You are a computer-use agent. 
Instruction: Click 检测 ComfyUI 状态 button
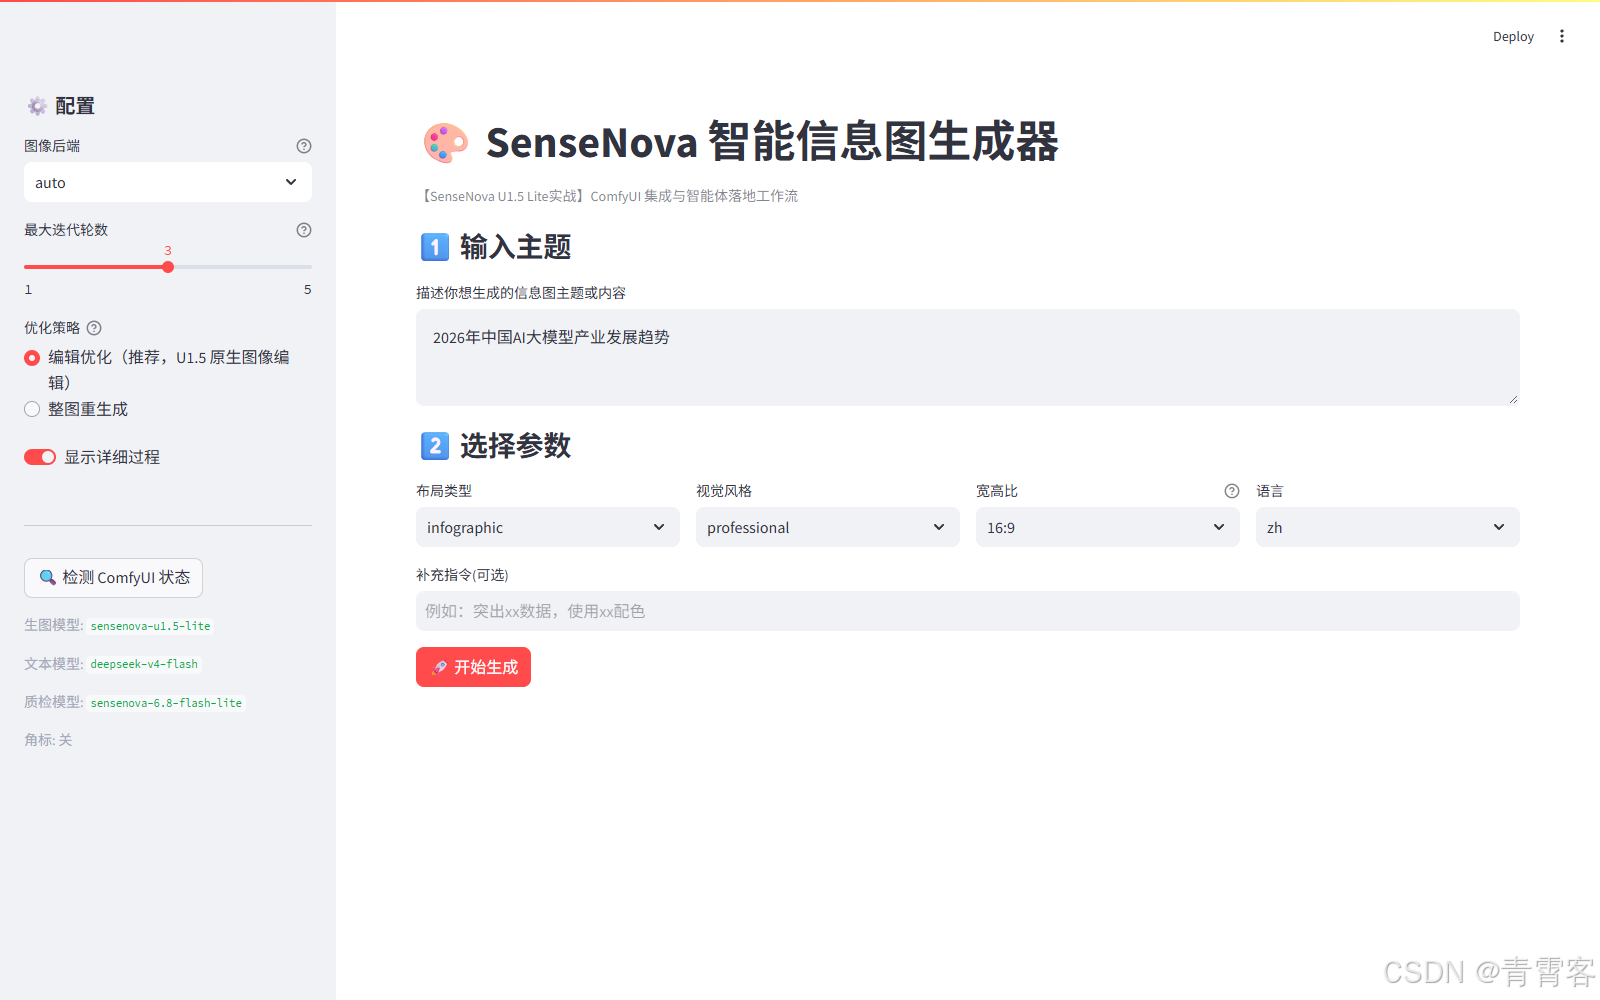click(x=113, y=578)
